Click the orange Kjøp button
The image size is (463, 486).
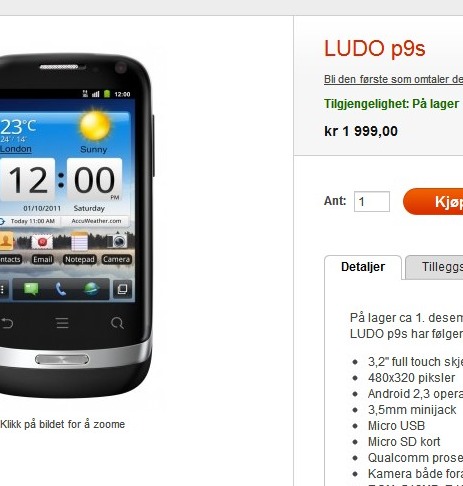(433, 201)
